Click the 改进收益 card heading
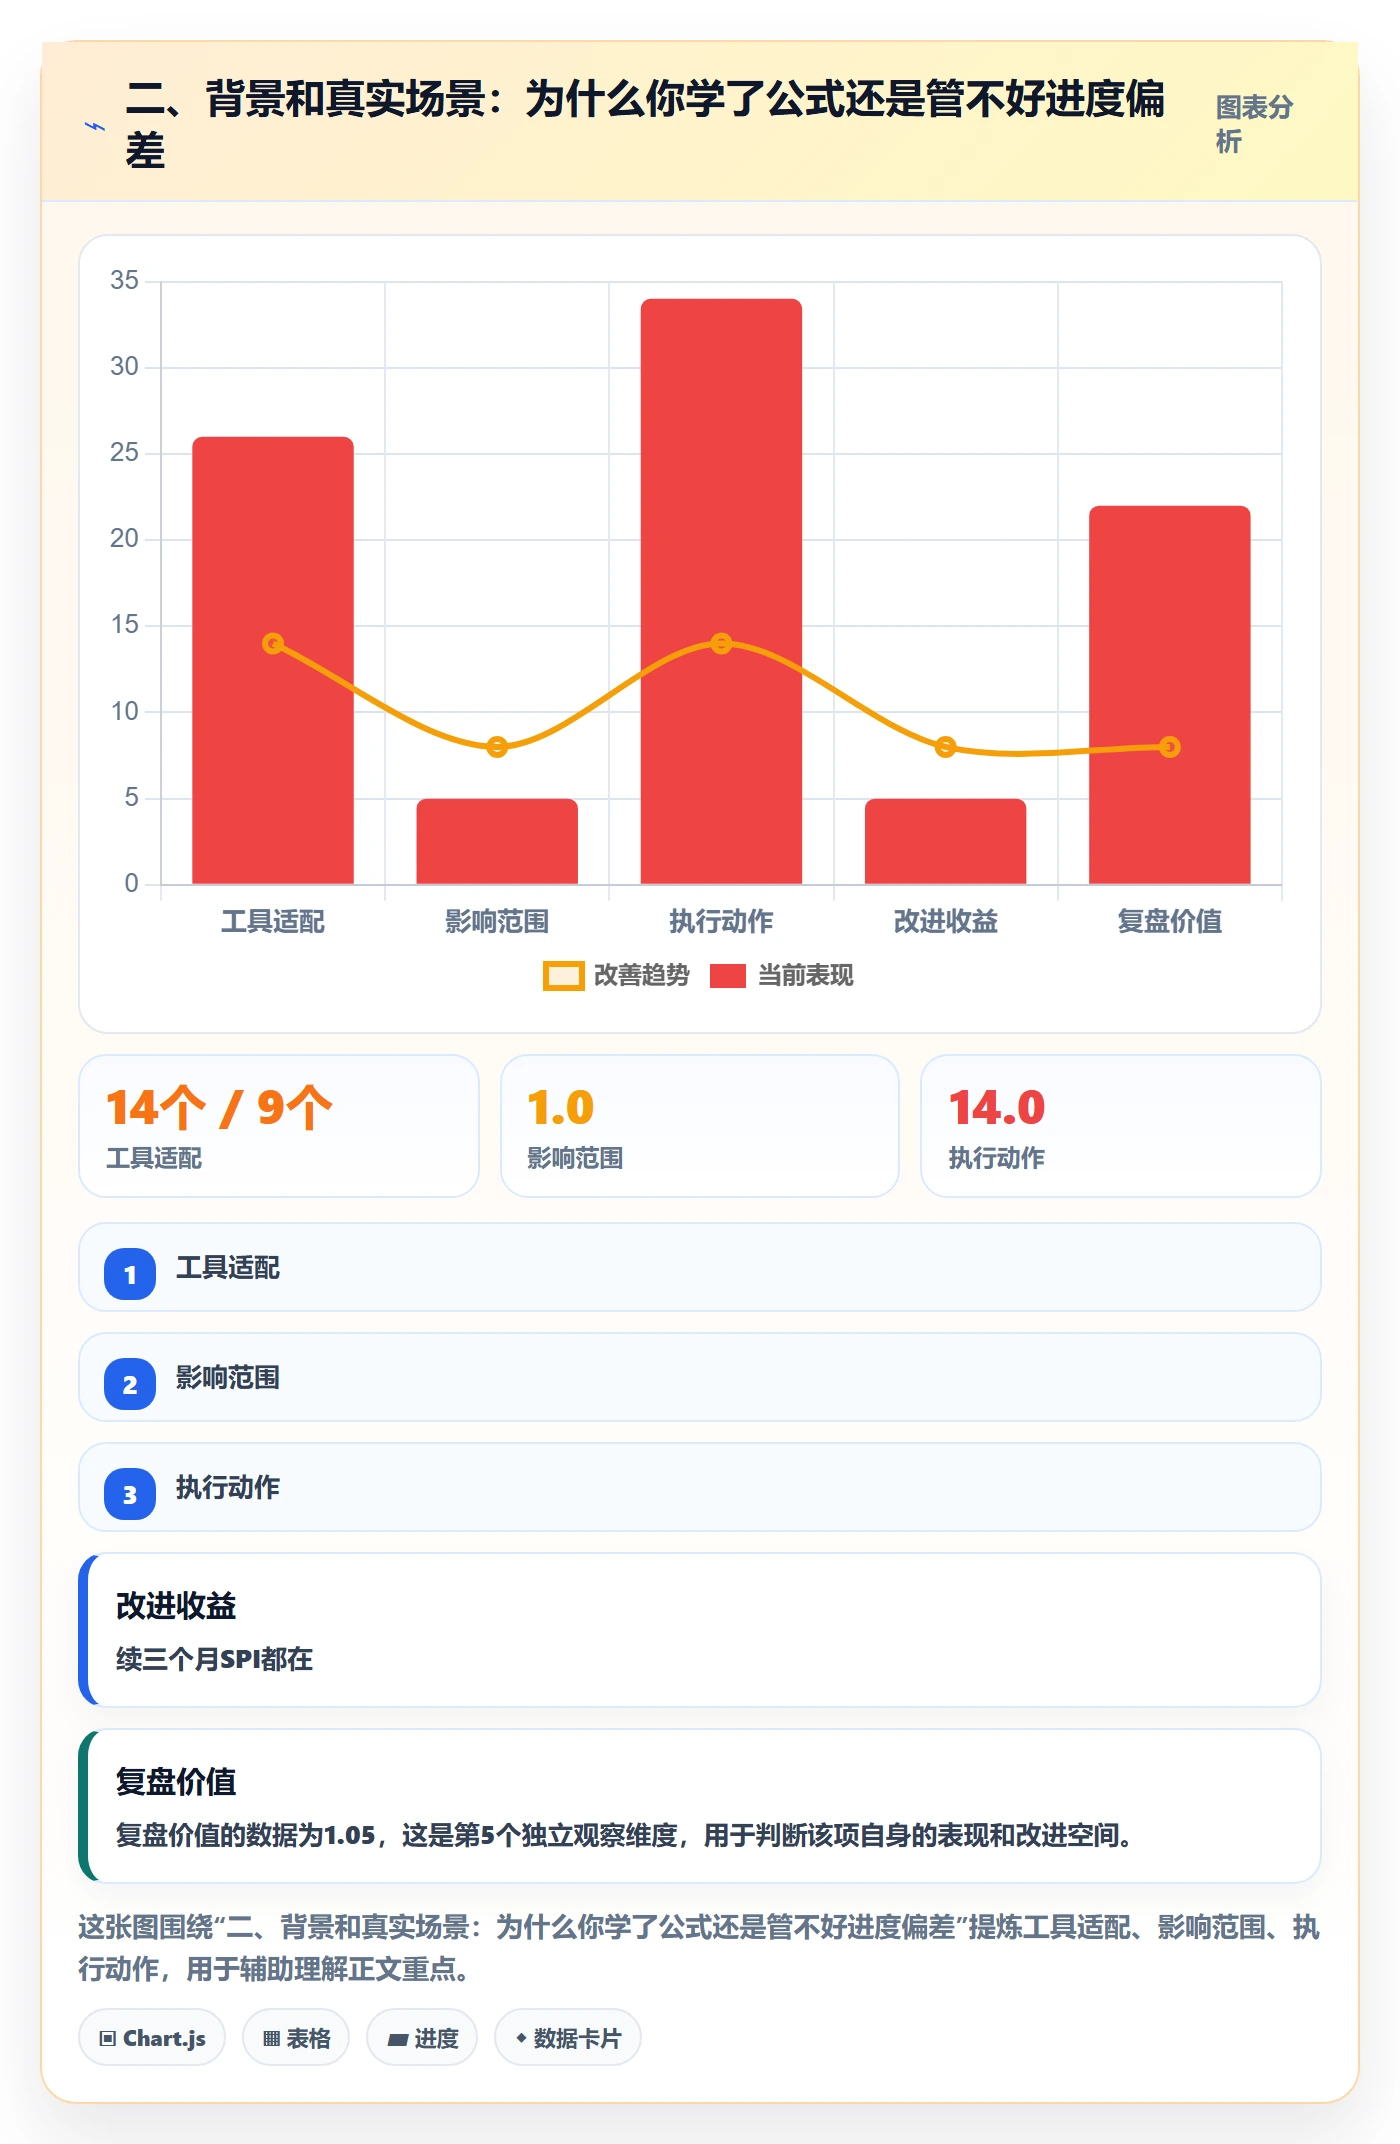Viewport: 1400px width, 2144px height. pos(176,1606)
